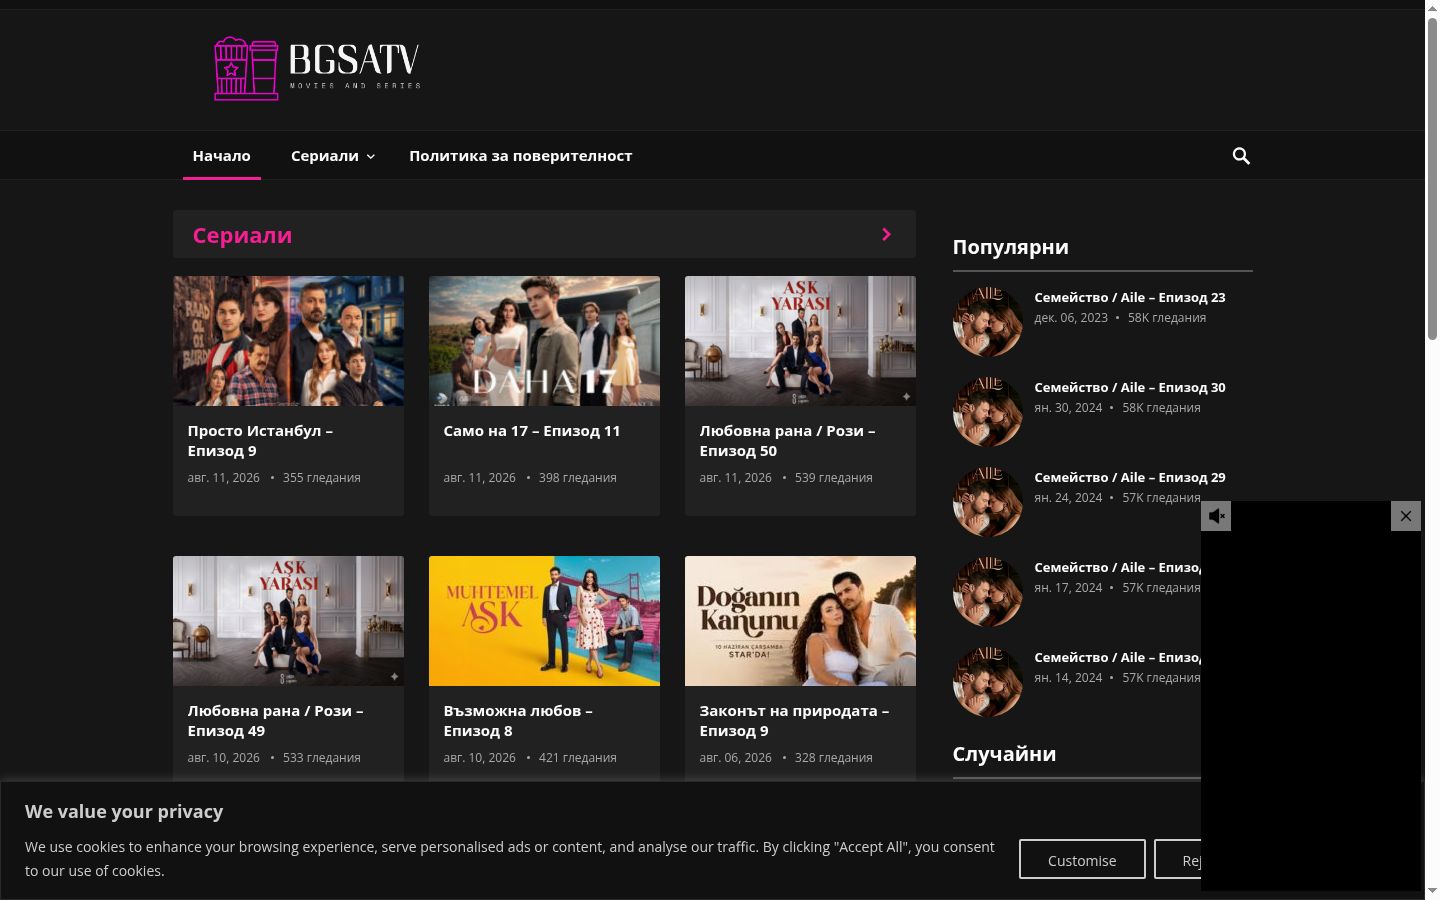Click round thumbnail dated ян. 17, 2024
1440x900 pixels.
pos(988,592)
